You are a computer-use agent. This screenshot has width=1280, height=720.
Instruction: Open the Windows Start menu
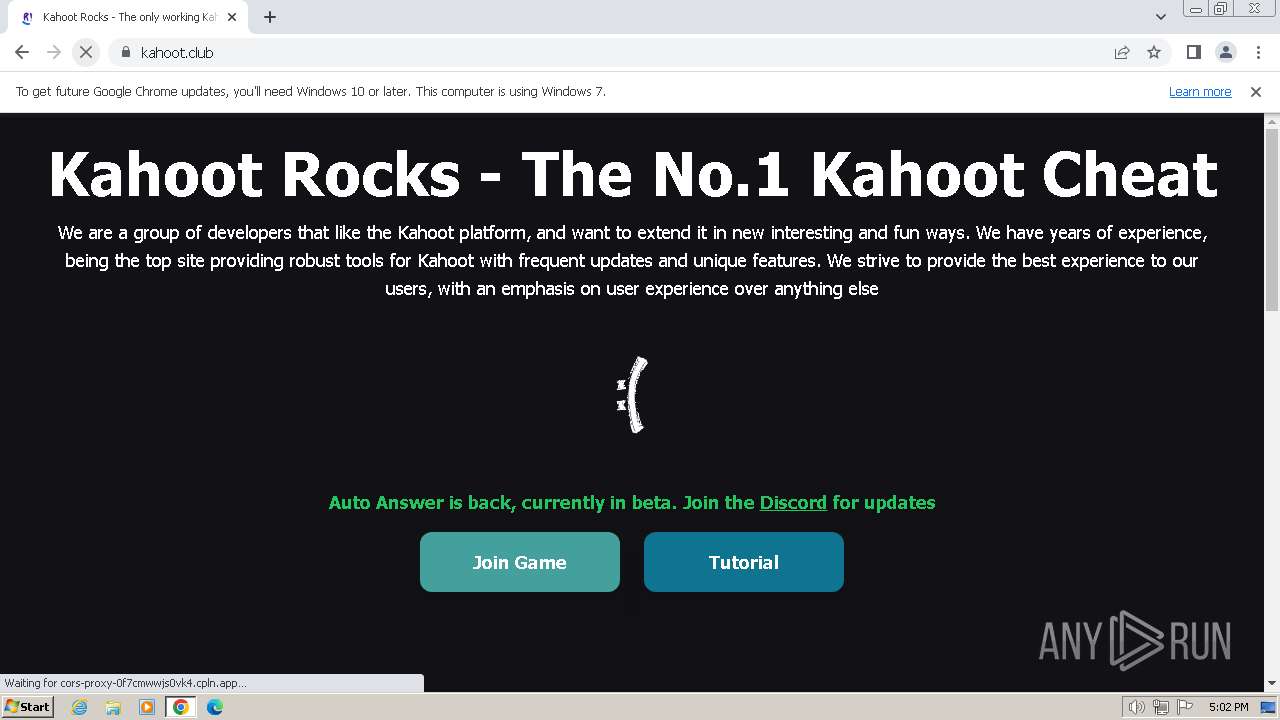point(28,706)
